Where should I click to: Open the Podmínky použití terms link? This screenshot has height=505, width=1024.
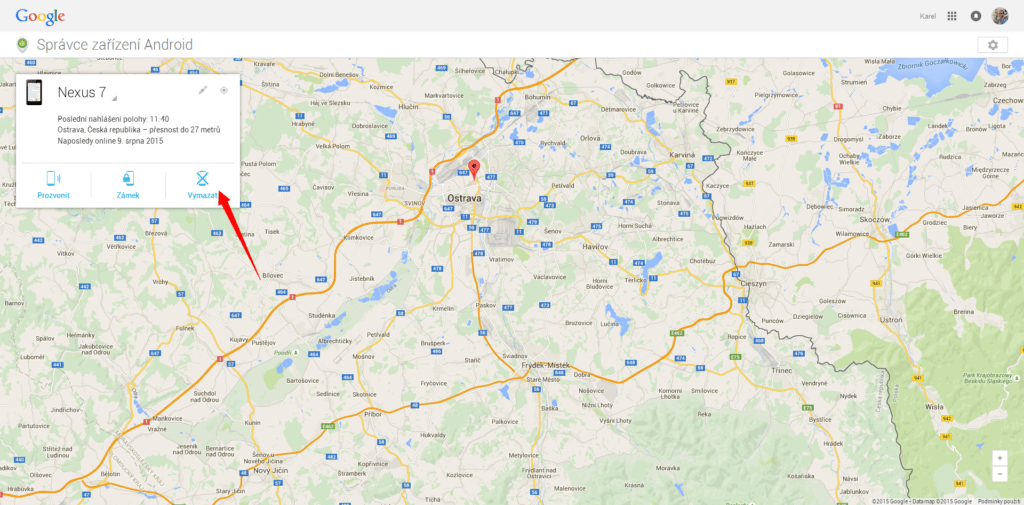(x=999, y=502)
